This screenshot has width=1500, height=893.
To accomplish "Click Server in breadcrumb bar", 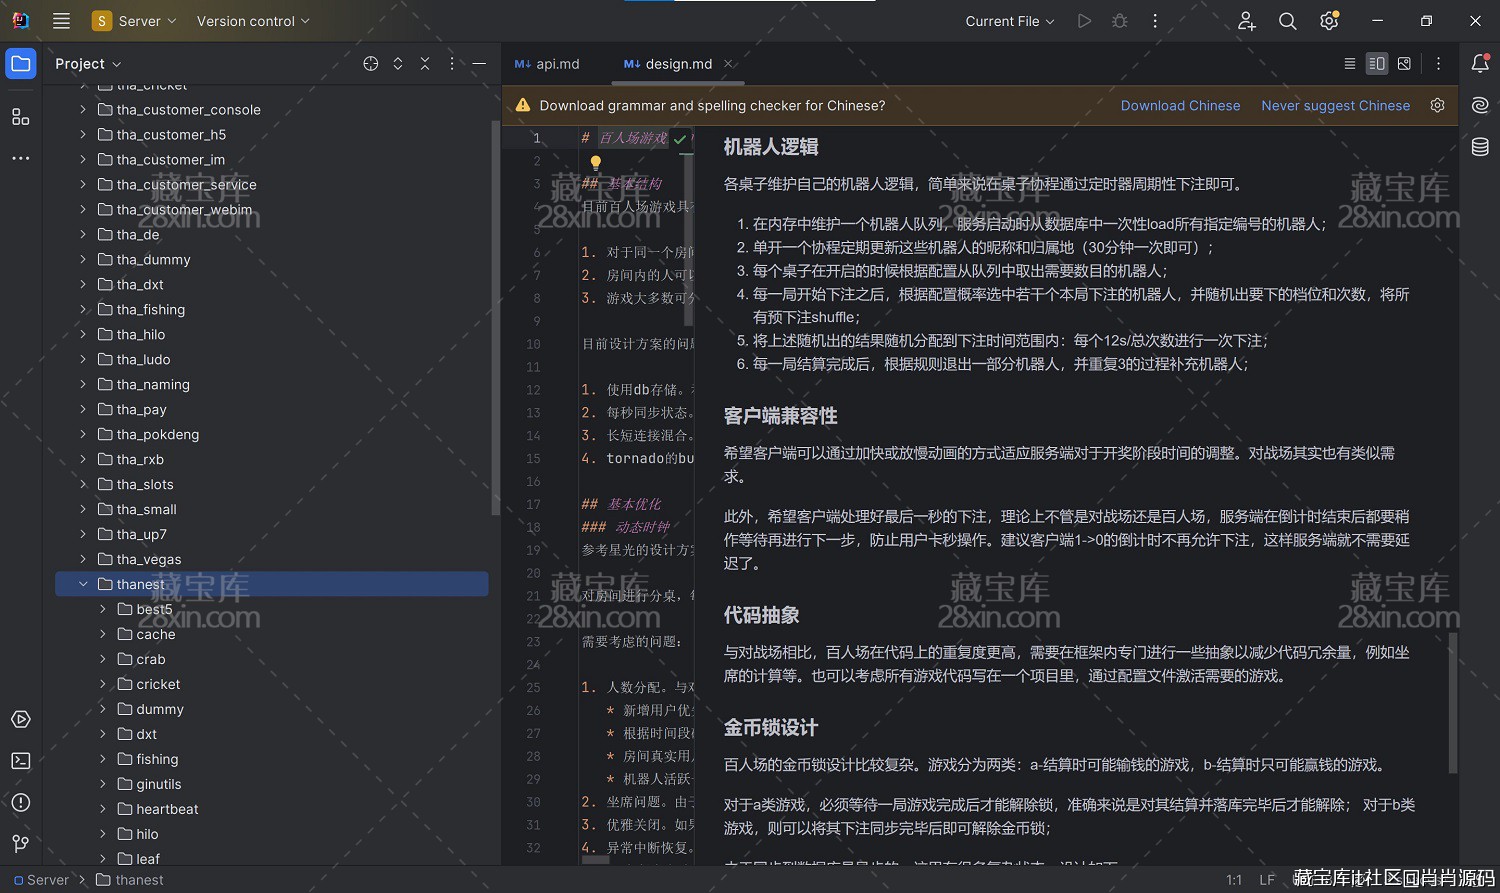I will click(41, 880).
